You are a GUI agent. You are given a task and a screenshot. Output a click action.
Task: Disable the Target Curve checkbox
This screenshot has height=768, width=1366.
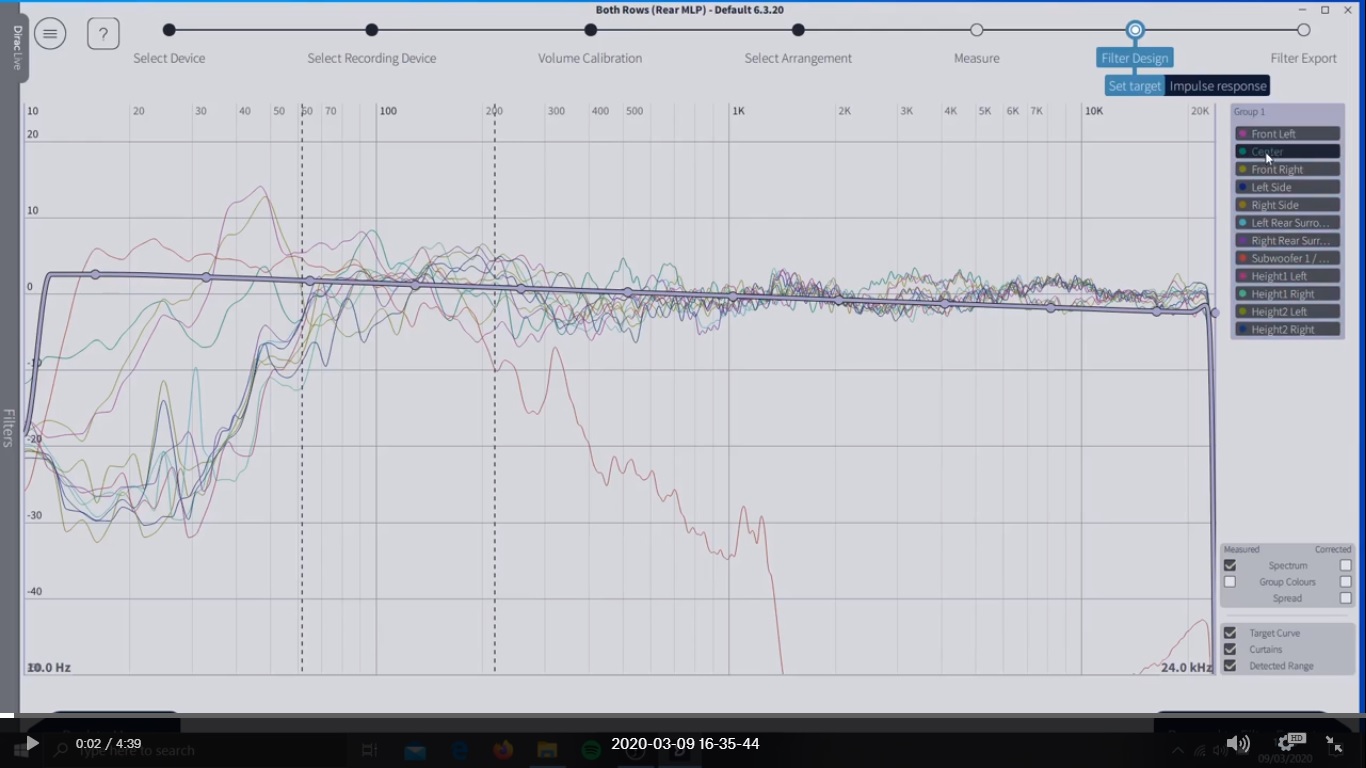[x=1230, y=633]
